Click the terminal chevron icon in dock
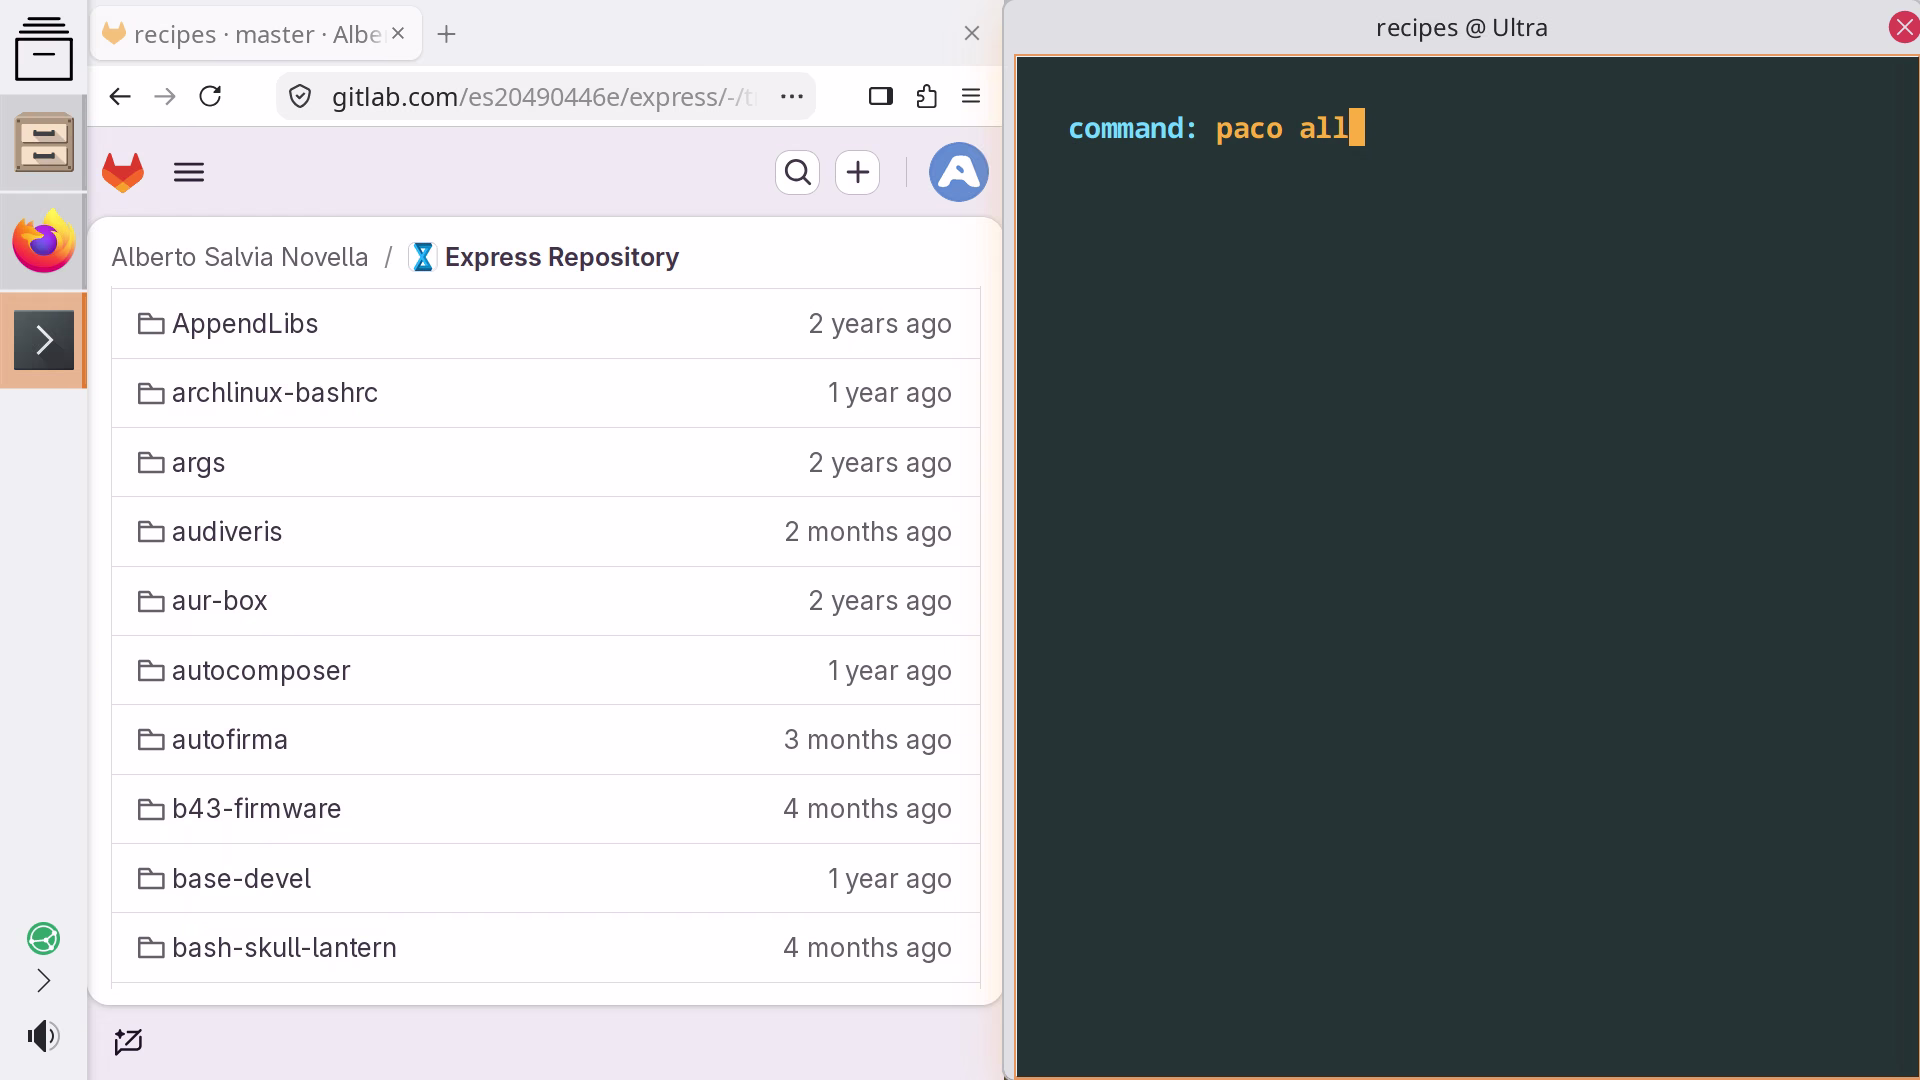 [44, 340]
